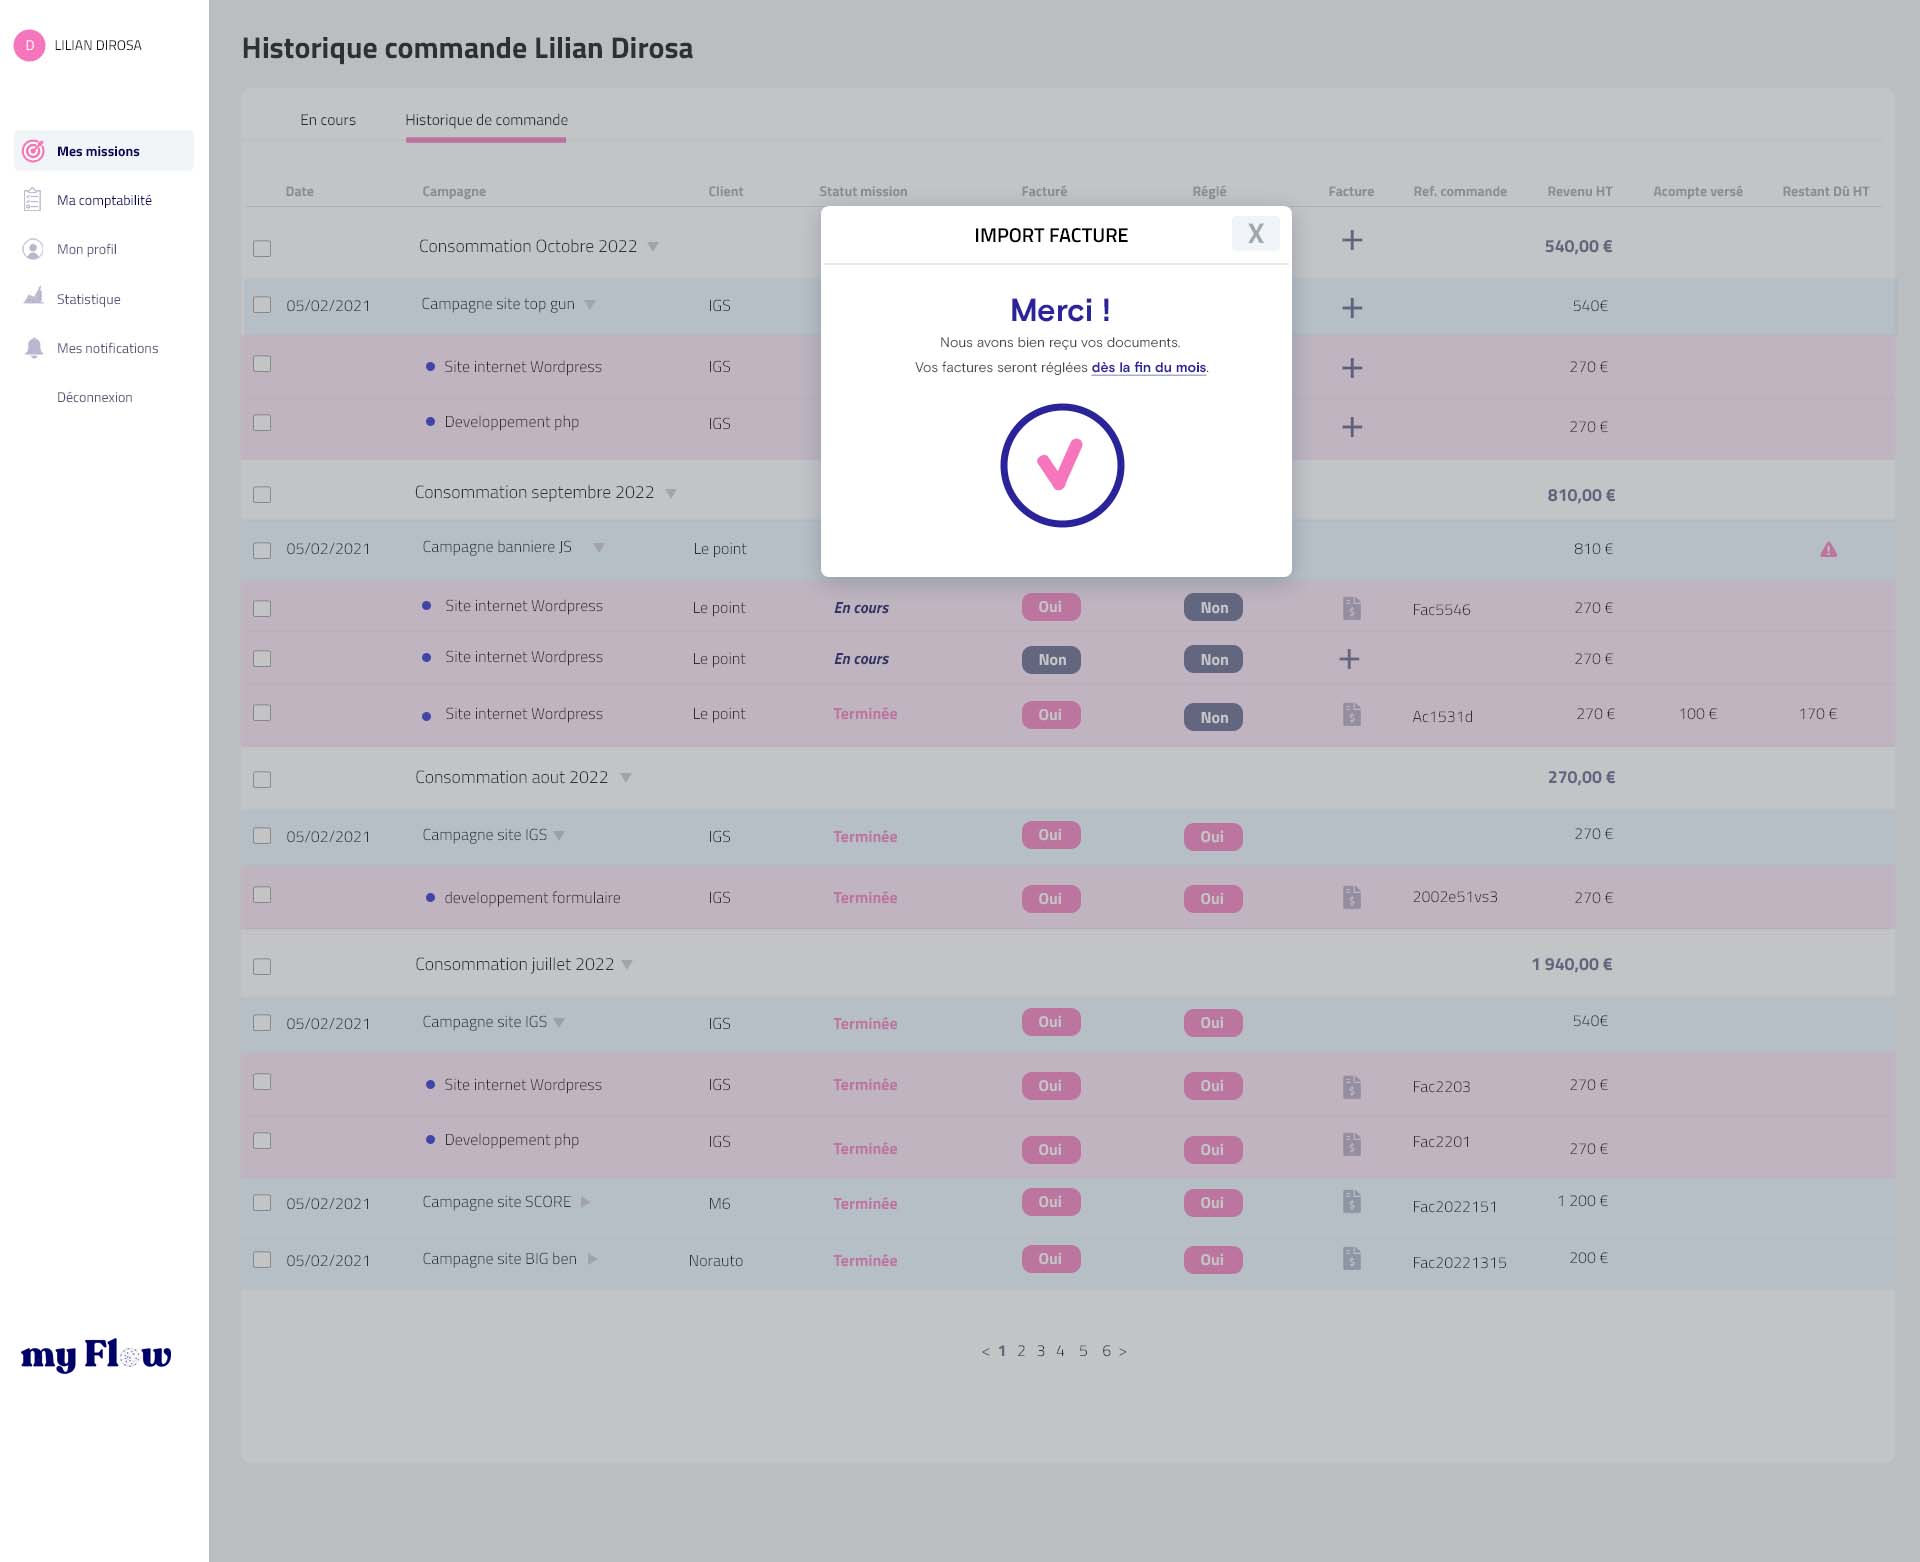Switch to the En cours tab
The width and height of the screenshot is (1920, 1562).
pyautogui.click(x=328, y=120)
